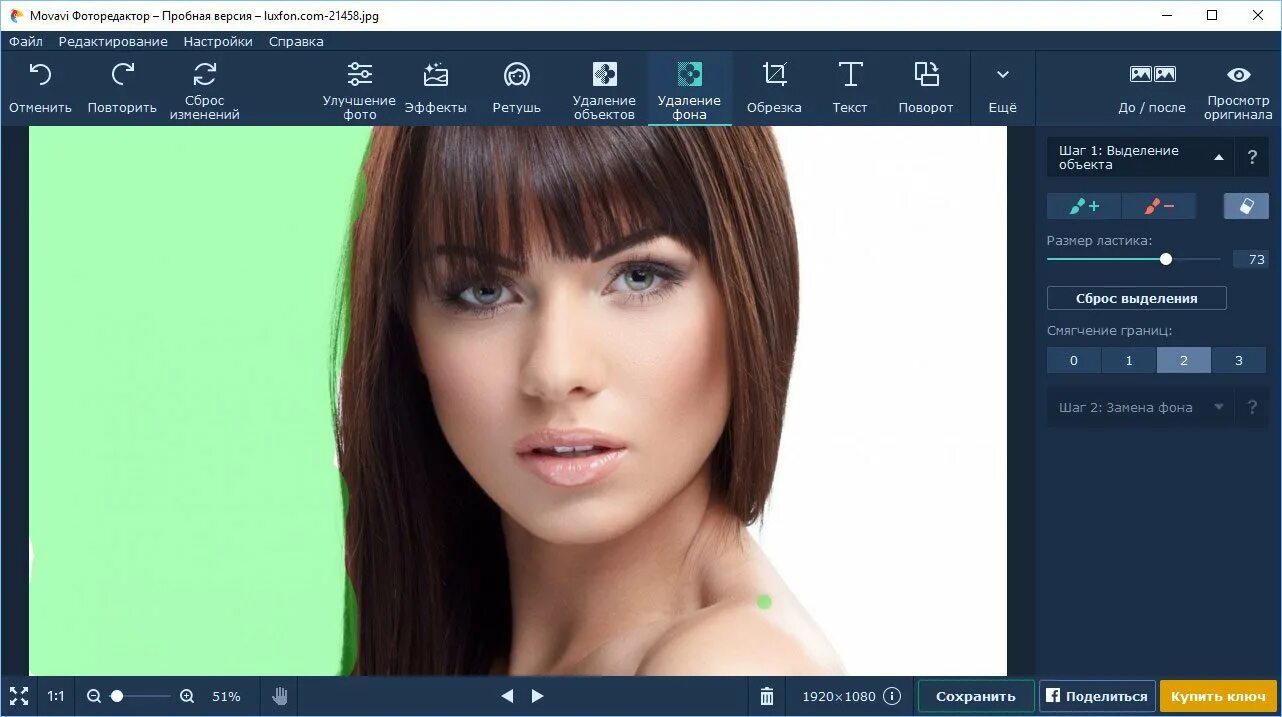Image resolution: width=1282 pixels, height=717 pixels.
Task: Click the zoom slider handle
Action: tap(117, 696)
